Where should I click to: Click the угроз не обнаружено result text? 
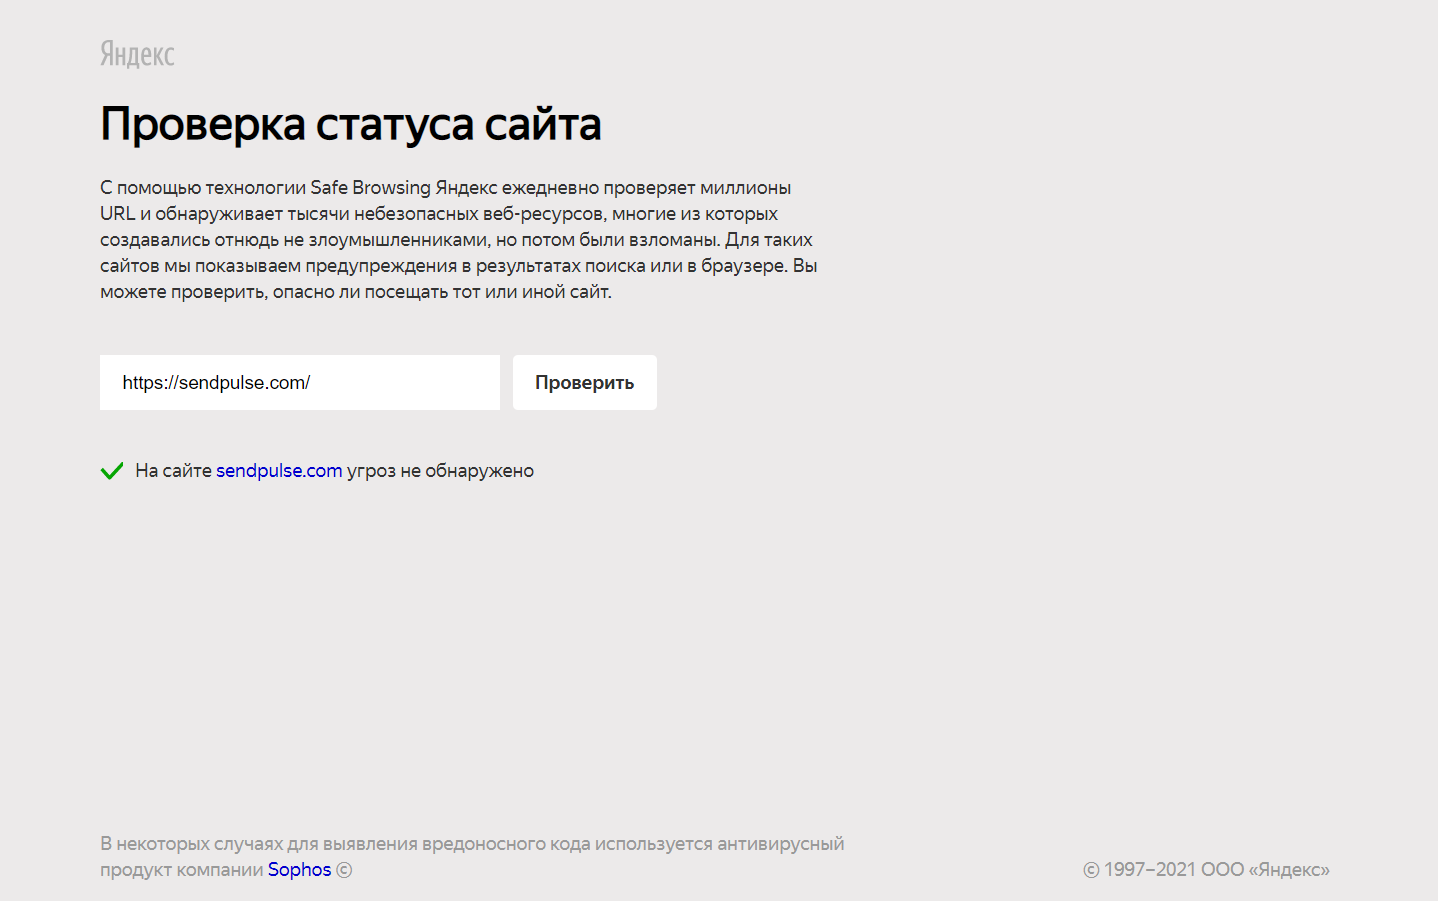click(440, 471)
